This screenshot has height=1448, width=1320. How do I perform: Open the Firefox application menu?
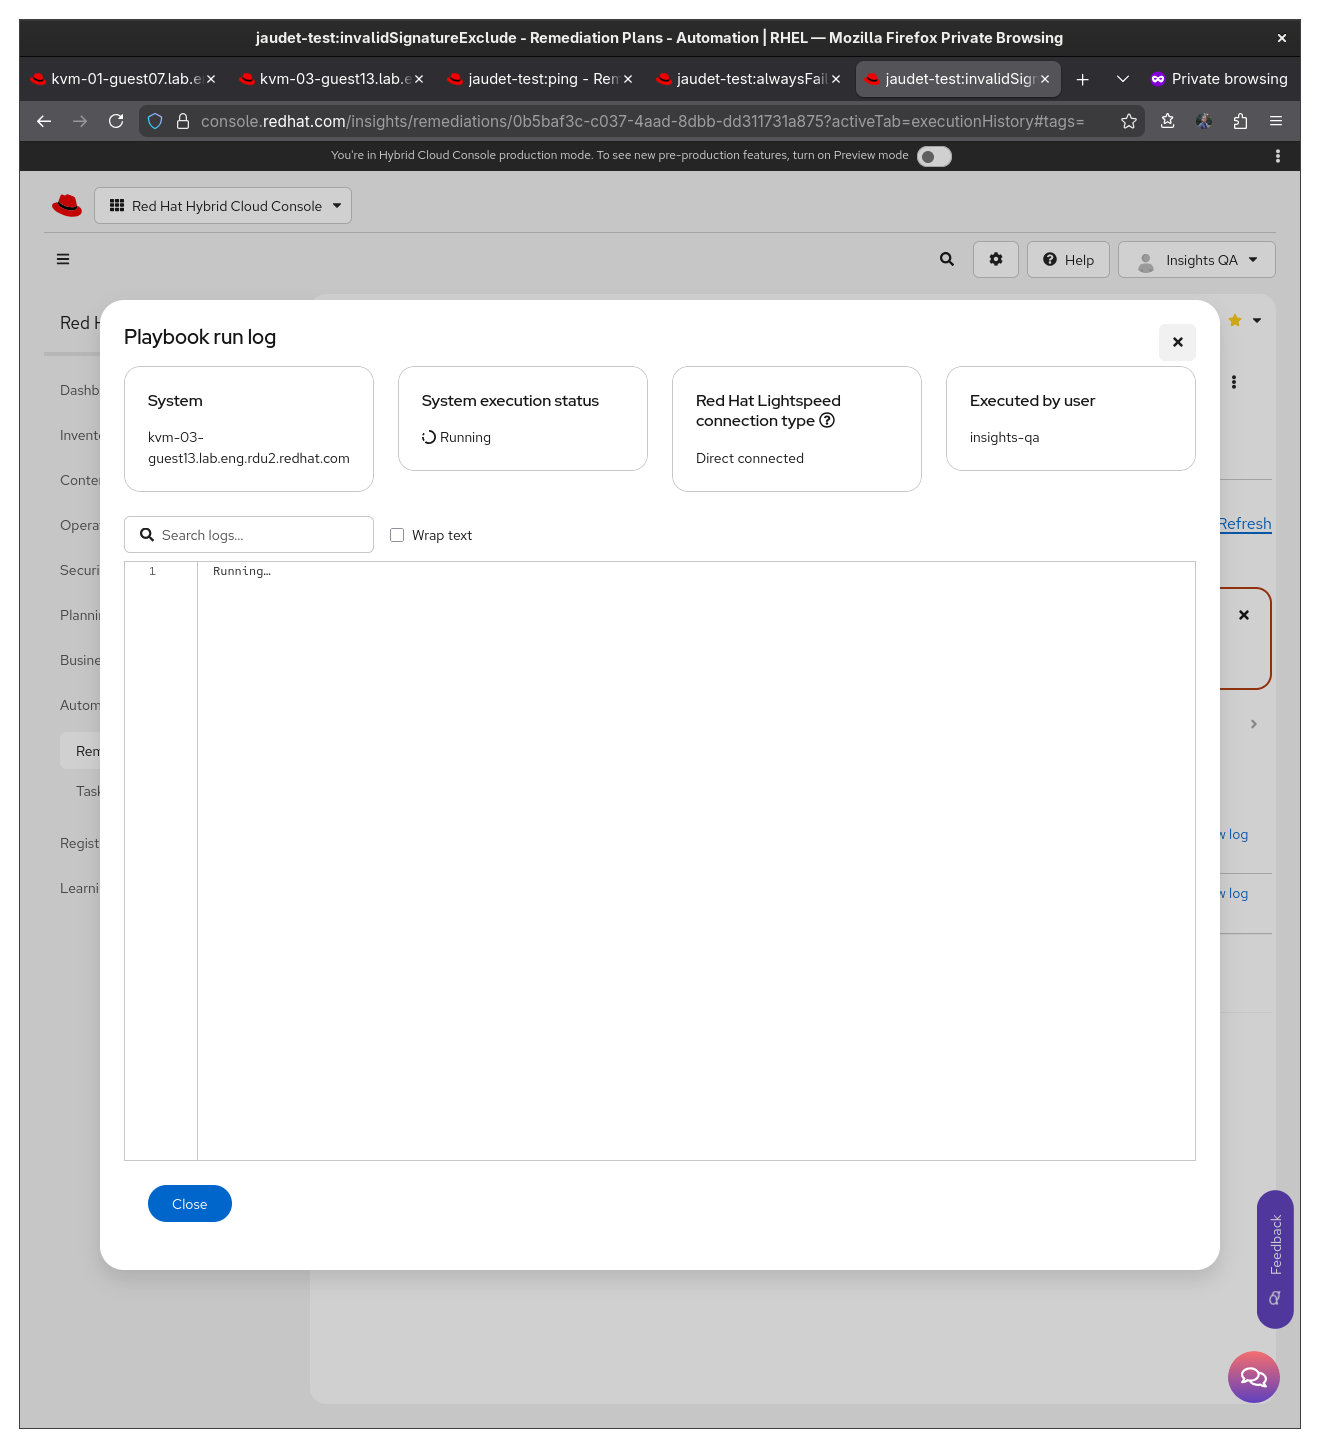tap(1276, 121)
